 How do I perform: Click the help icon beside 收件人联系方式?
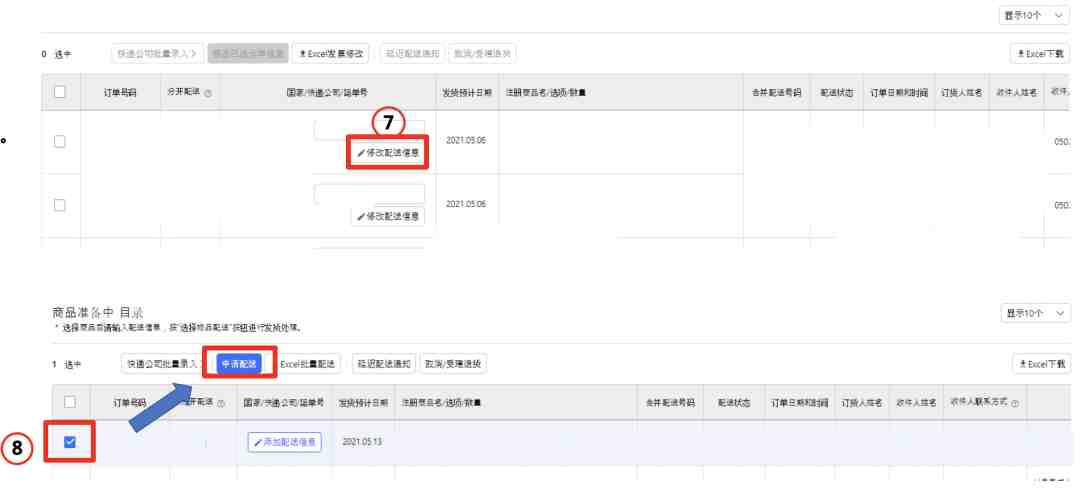(x=1015, y=403)
